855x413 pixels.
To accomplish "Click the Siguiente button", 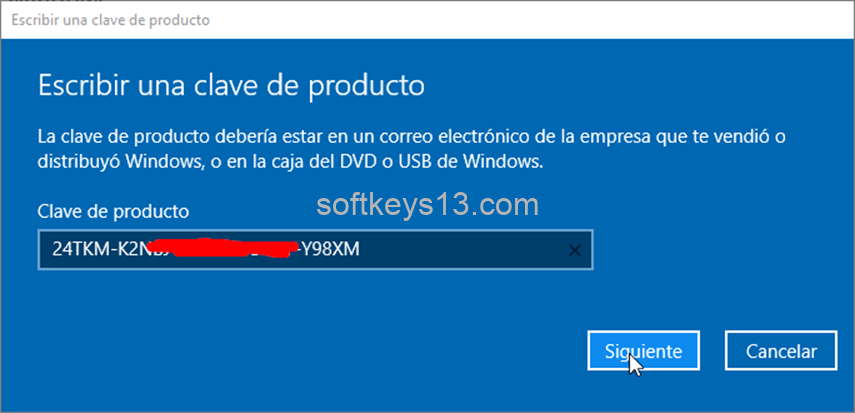I will [643, 350].
